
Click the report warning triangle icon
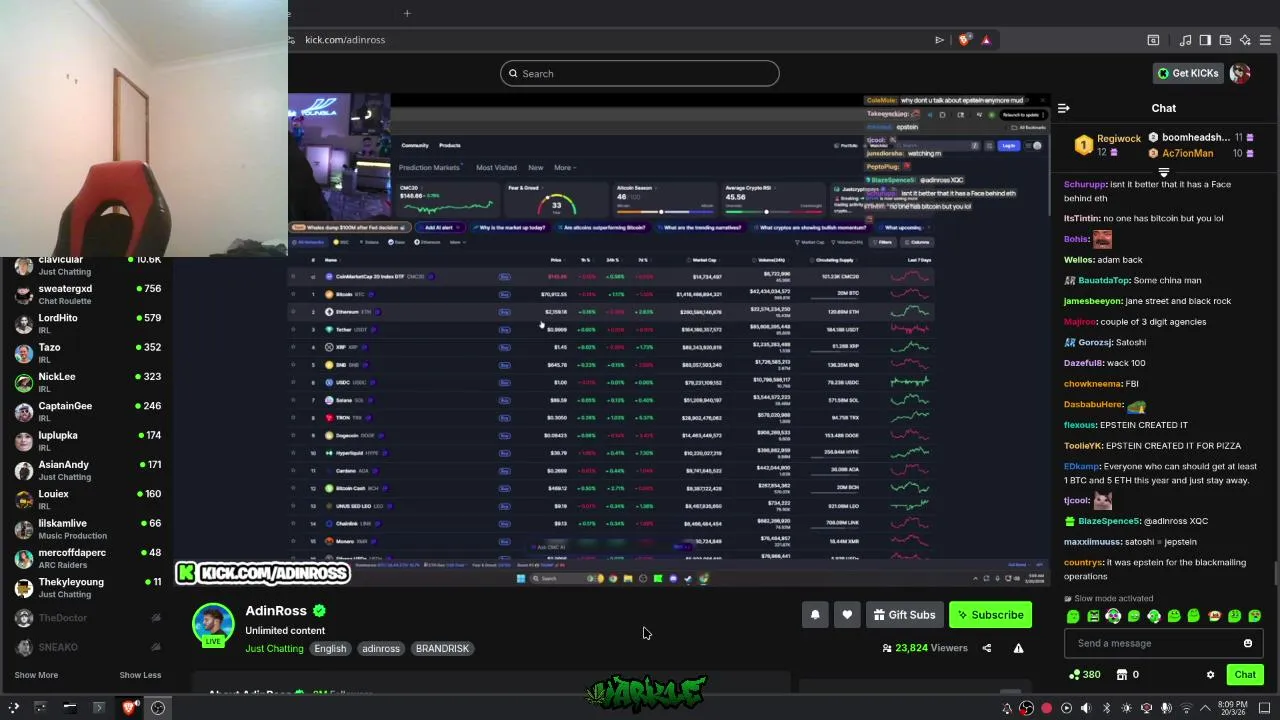click(1018, 648)
